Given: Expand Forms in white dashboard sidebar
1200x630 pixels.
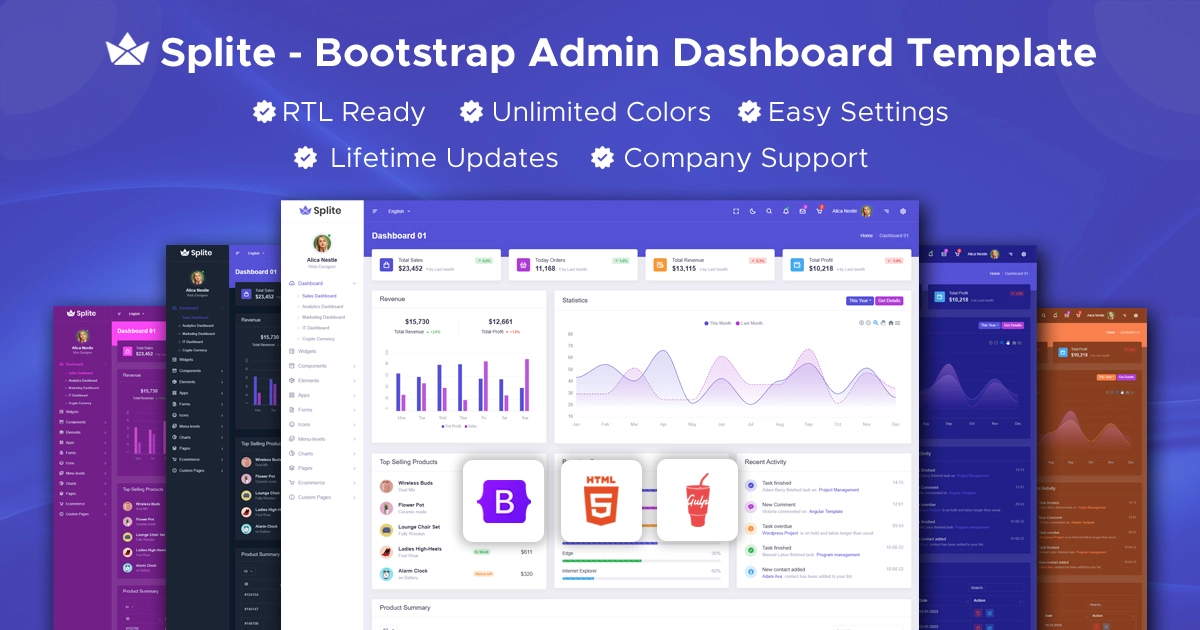Looking at the screenshot, I should tap(322, 410).
